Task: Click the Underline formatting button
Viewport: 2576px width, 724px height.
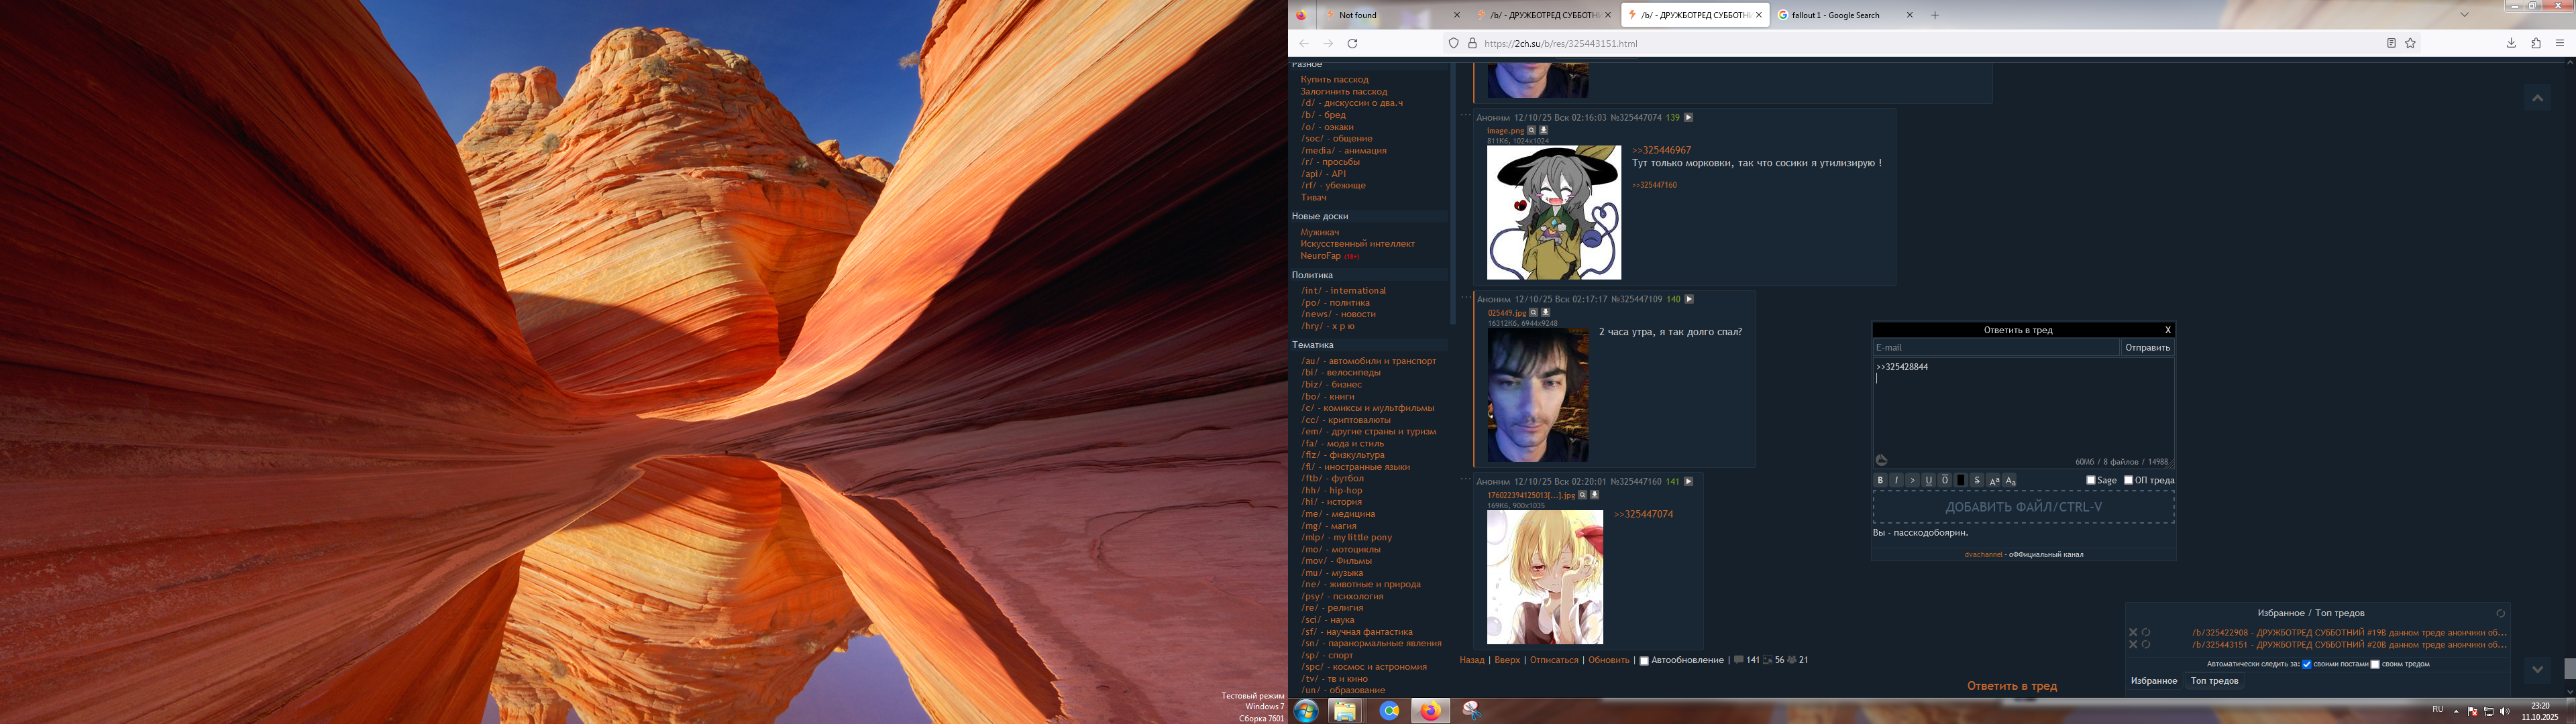Action: (1929, 481)
